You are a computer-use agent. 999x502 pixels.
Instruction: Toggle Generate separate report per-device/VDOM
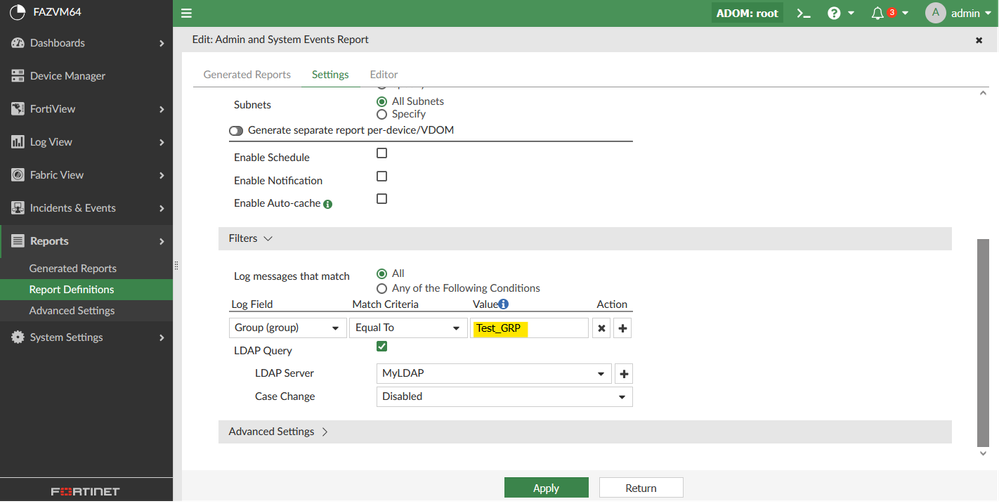[236, 131]
